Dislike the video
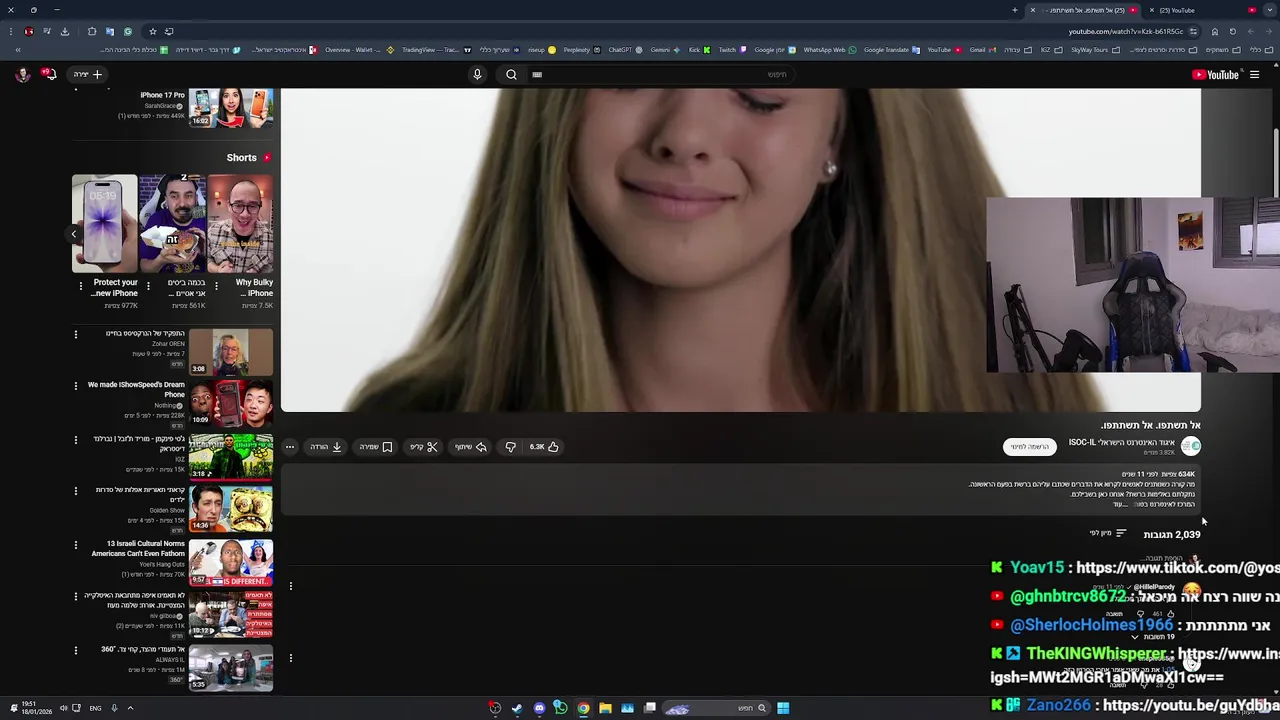Viewport: 1280px width, 720px height. pos(510,447)
